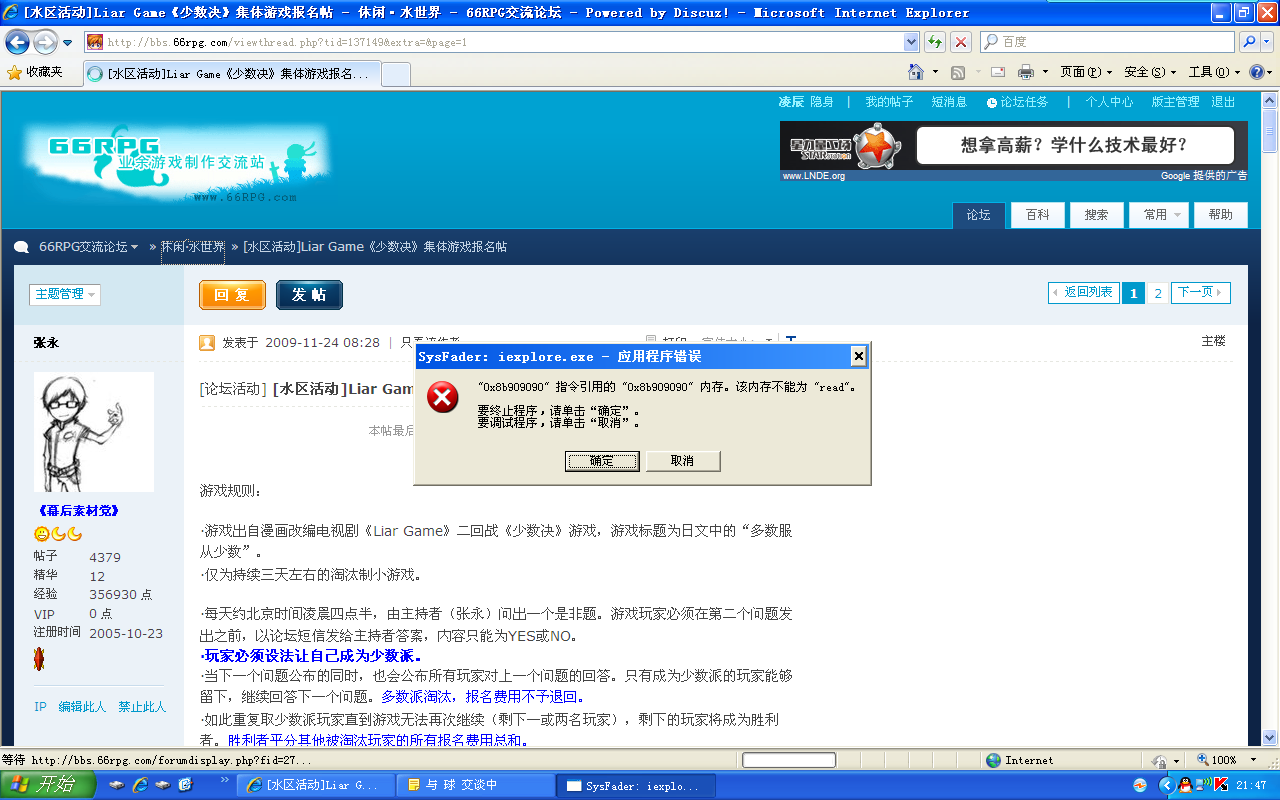Click the orange 回复 reply button
The width and height of the screenshot is (1280, 800).
232,295
